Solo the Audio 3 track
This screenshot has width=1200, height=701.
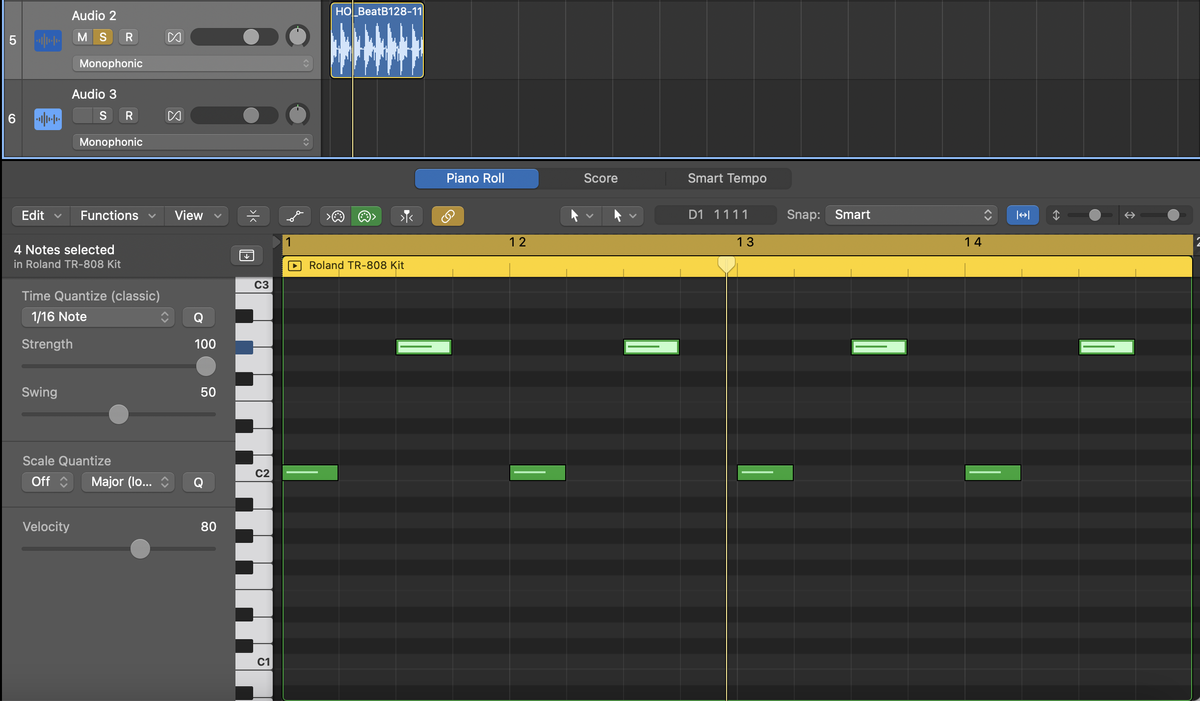pos(102,115)
